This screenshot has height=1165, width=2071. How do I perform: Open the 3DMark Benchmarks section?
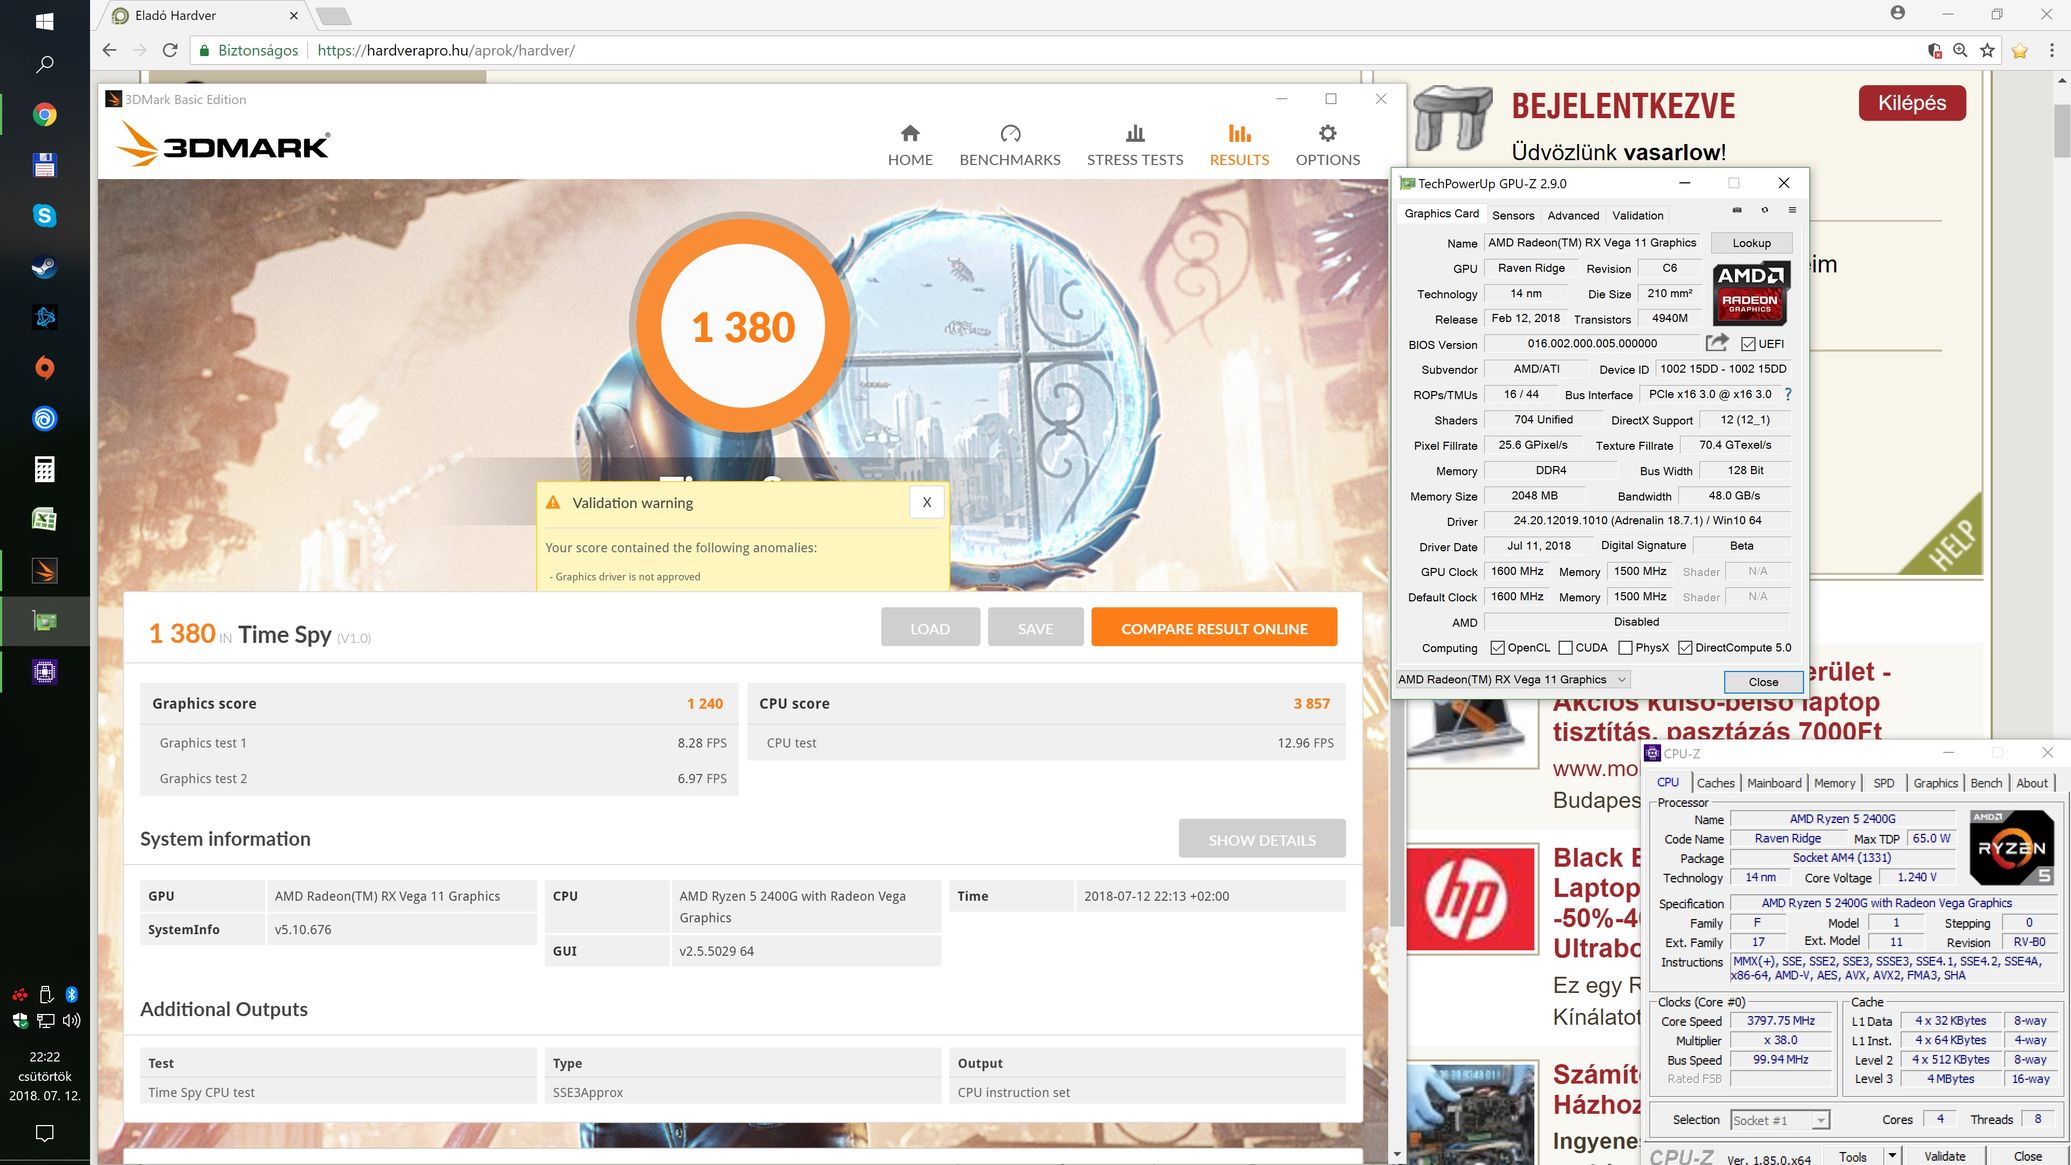[x=1009, y=145]
